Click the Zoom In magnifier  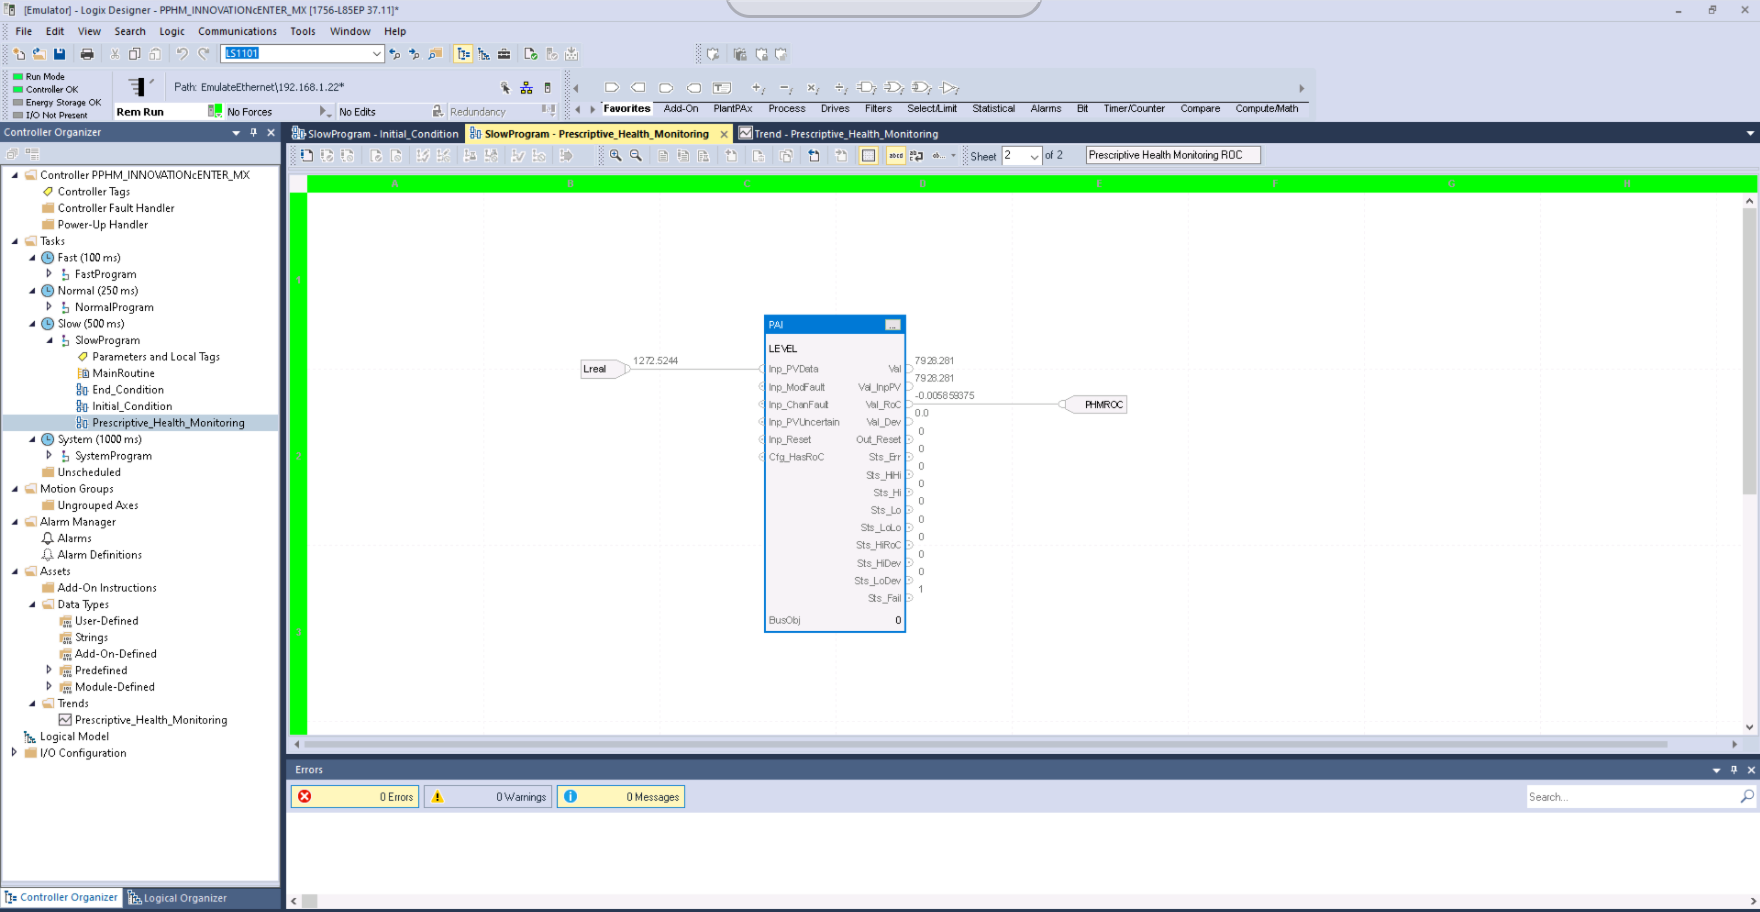(616, 156)
